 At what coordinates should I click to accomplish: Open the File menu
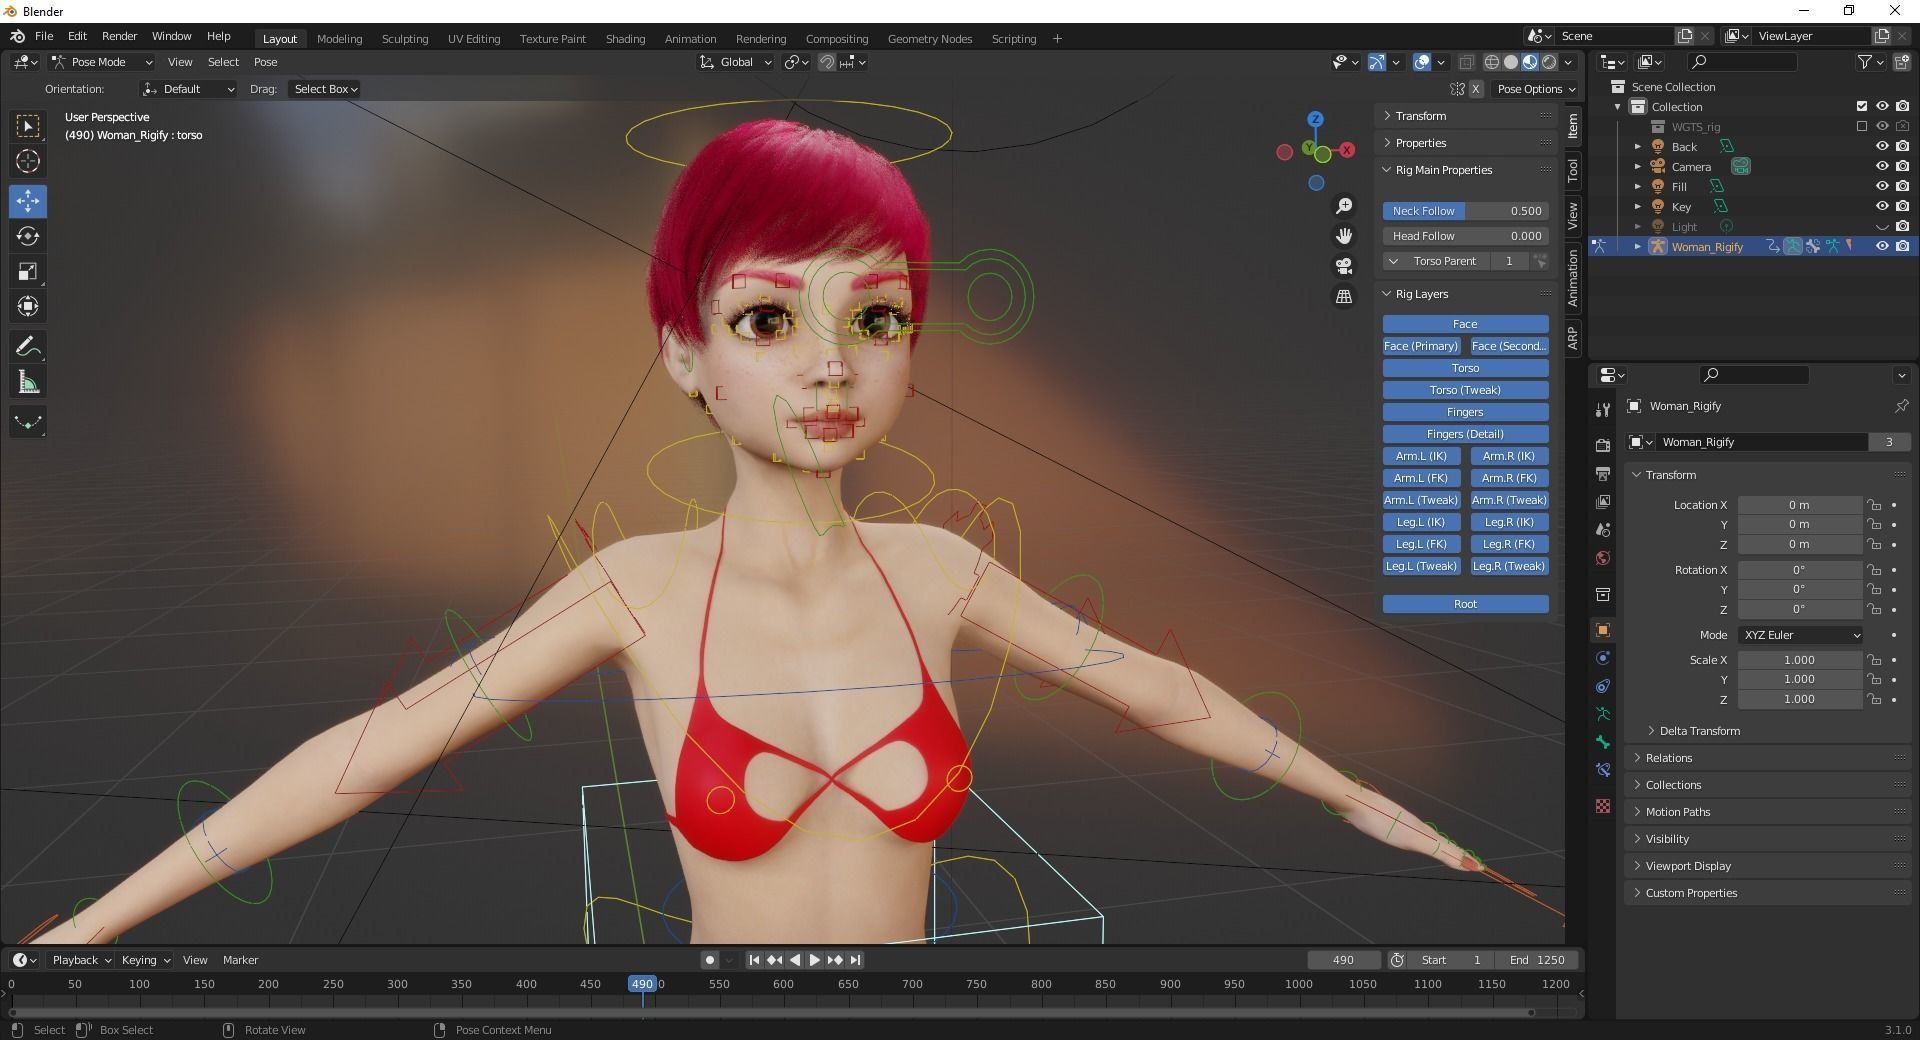(x=44, y=36)
